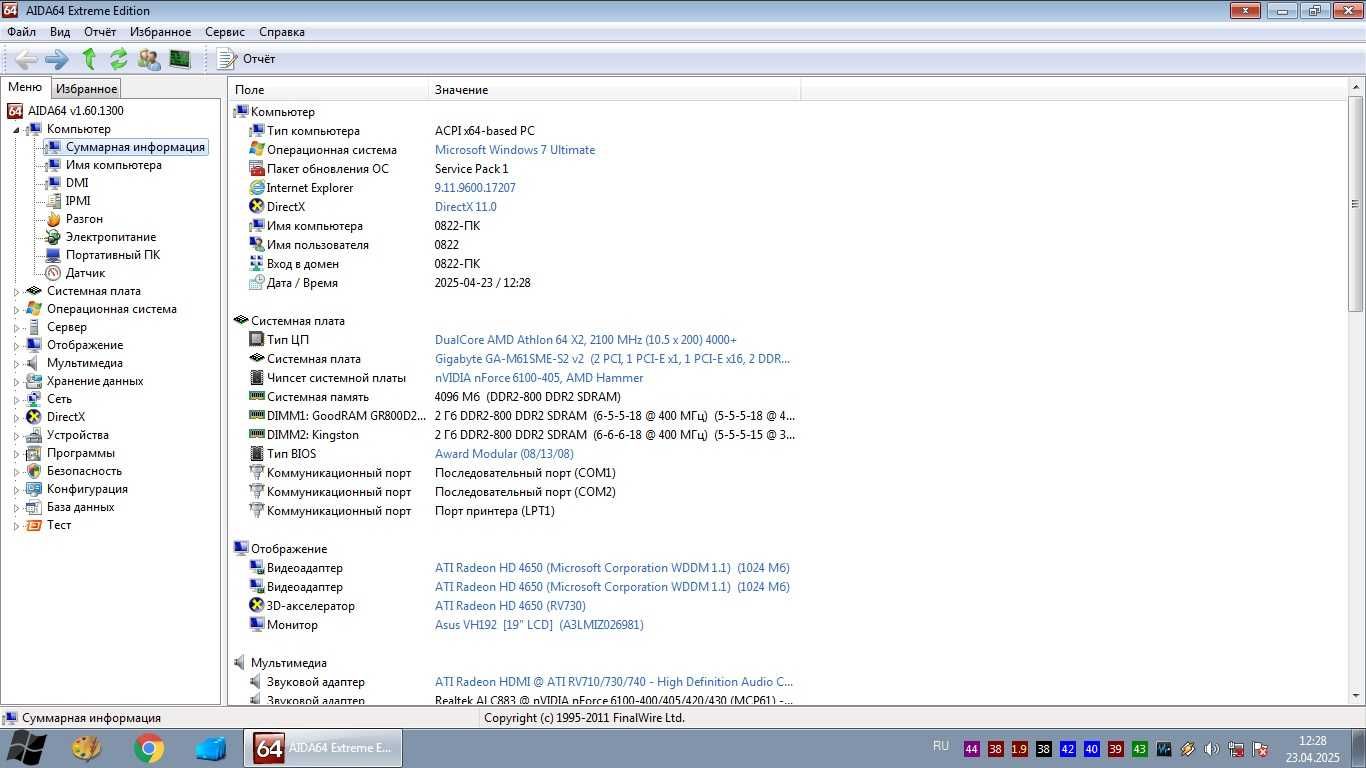Select Суммарная информация in the tree

coord(135,147)
